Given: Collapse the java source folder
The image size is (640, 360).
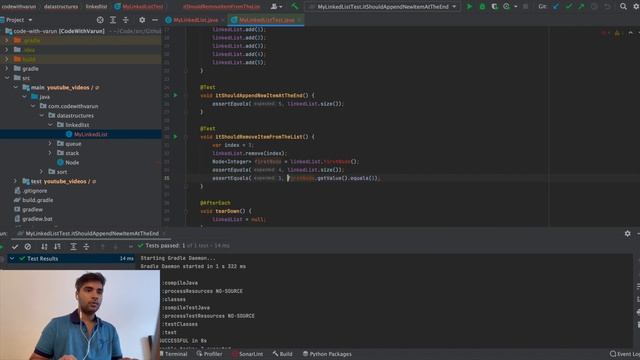Looking at the screenshot, I should tap(24, 97).
